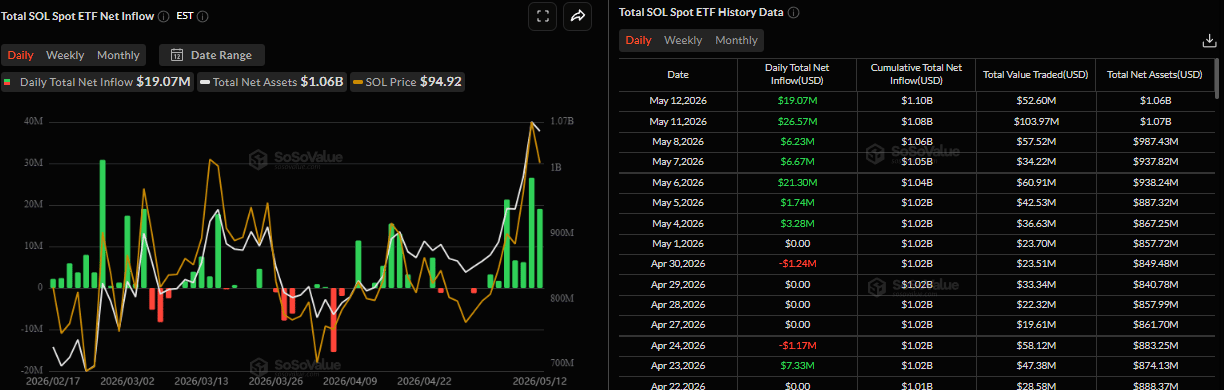
Task: Open the chart in fullscreen mode
Action: point(543,15)
